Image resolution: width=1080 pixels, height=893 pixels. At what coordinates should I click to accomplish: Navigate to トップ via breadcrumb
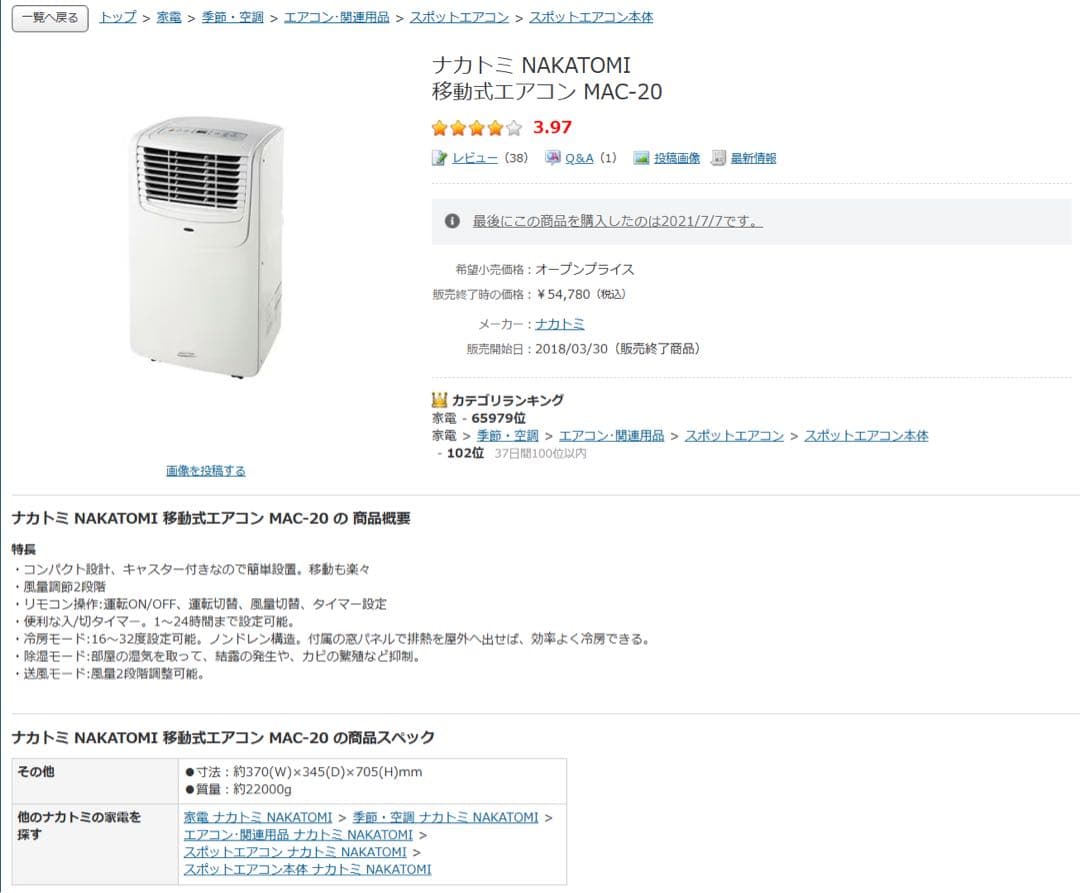click(116, 17)
